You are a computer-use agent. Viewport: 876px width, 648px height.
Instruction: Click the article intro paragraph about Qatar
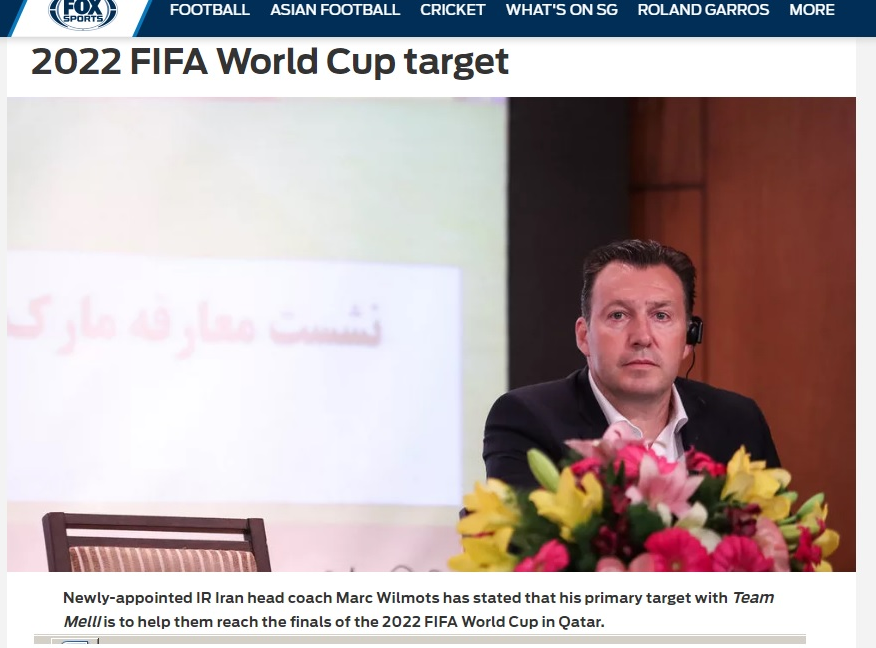pos(418,609)
